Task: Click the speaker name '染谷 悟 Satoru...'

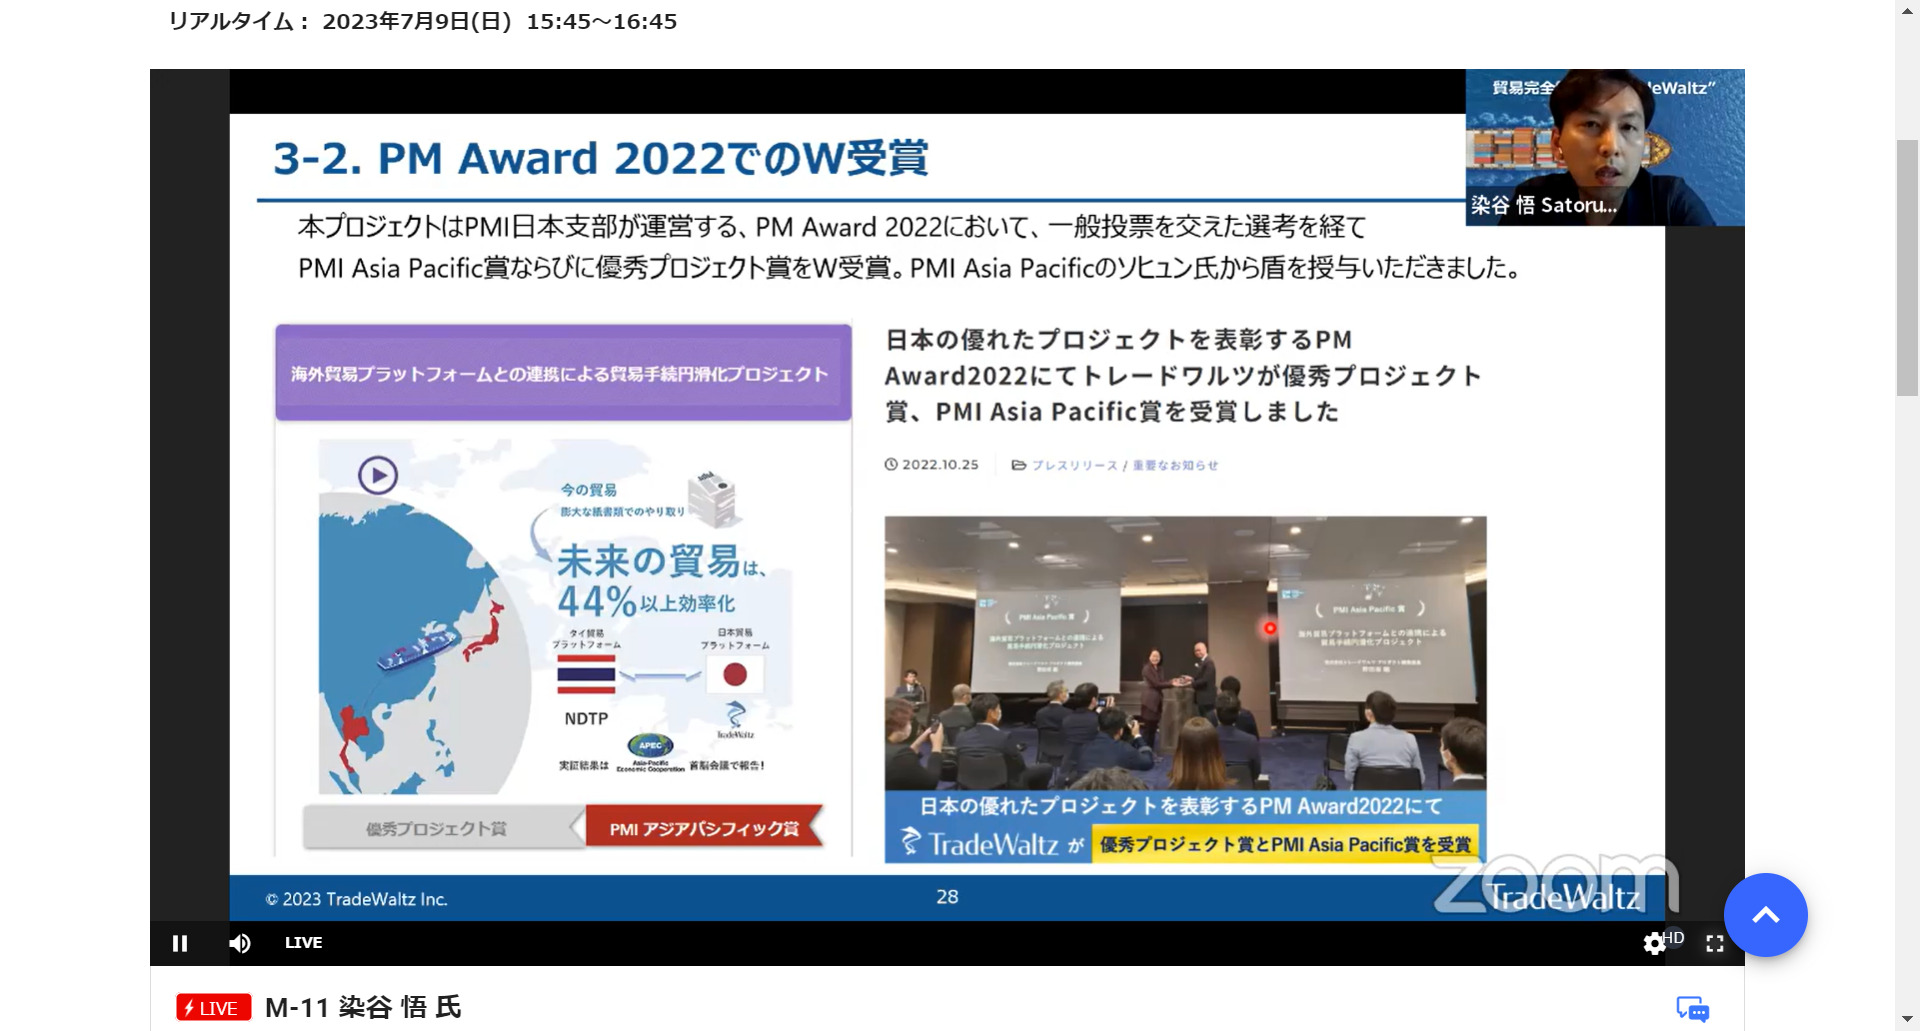Action: click(1544, 205)
